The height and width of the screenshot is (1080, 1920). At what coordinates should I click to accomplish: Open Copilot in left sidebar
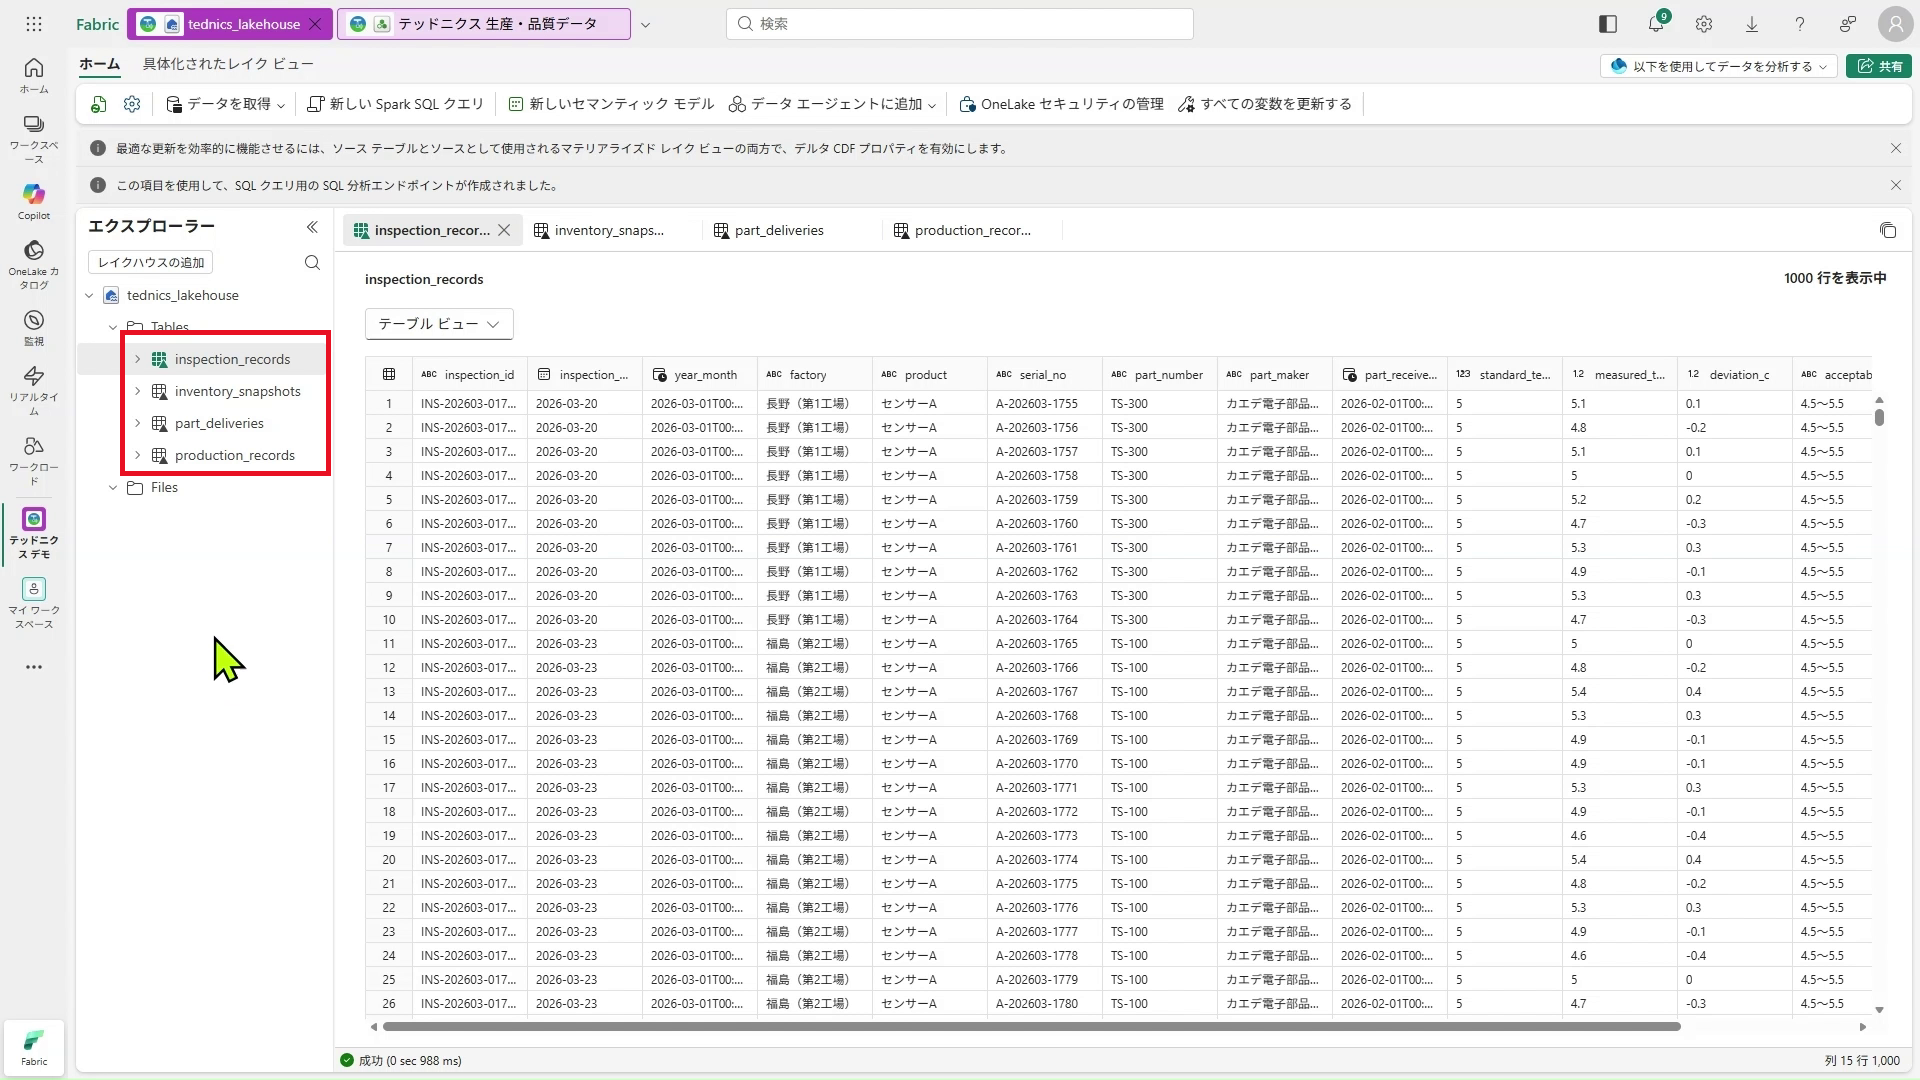point(34,201)
